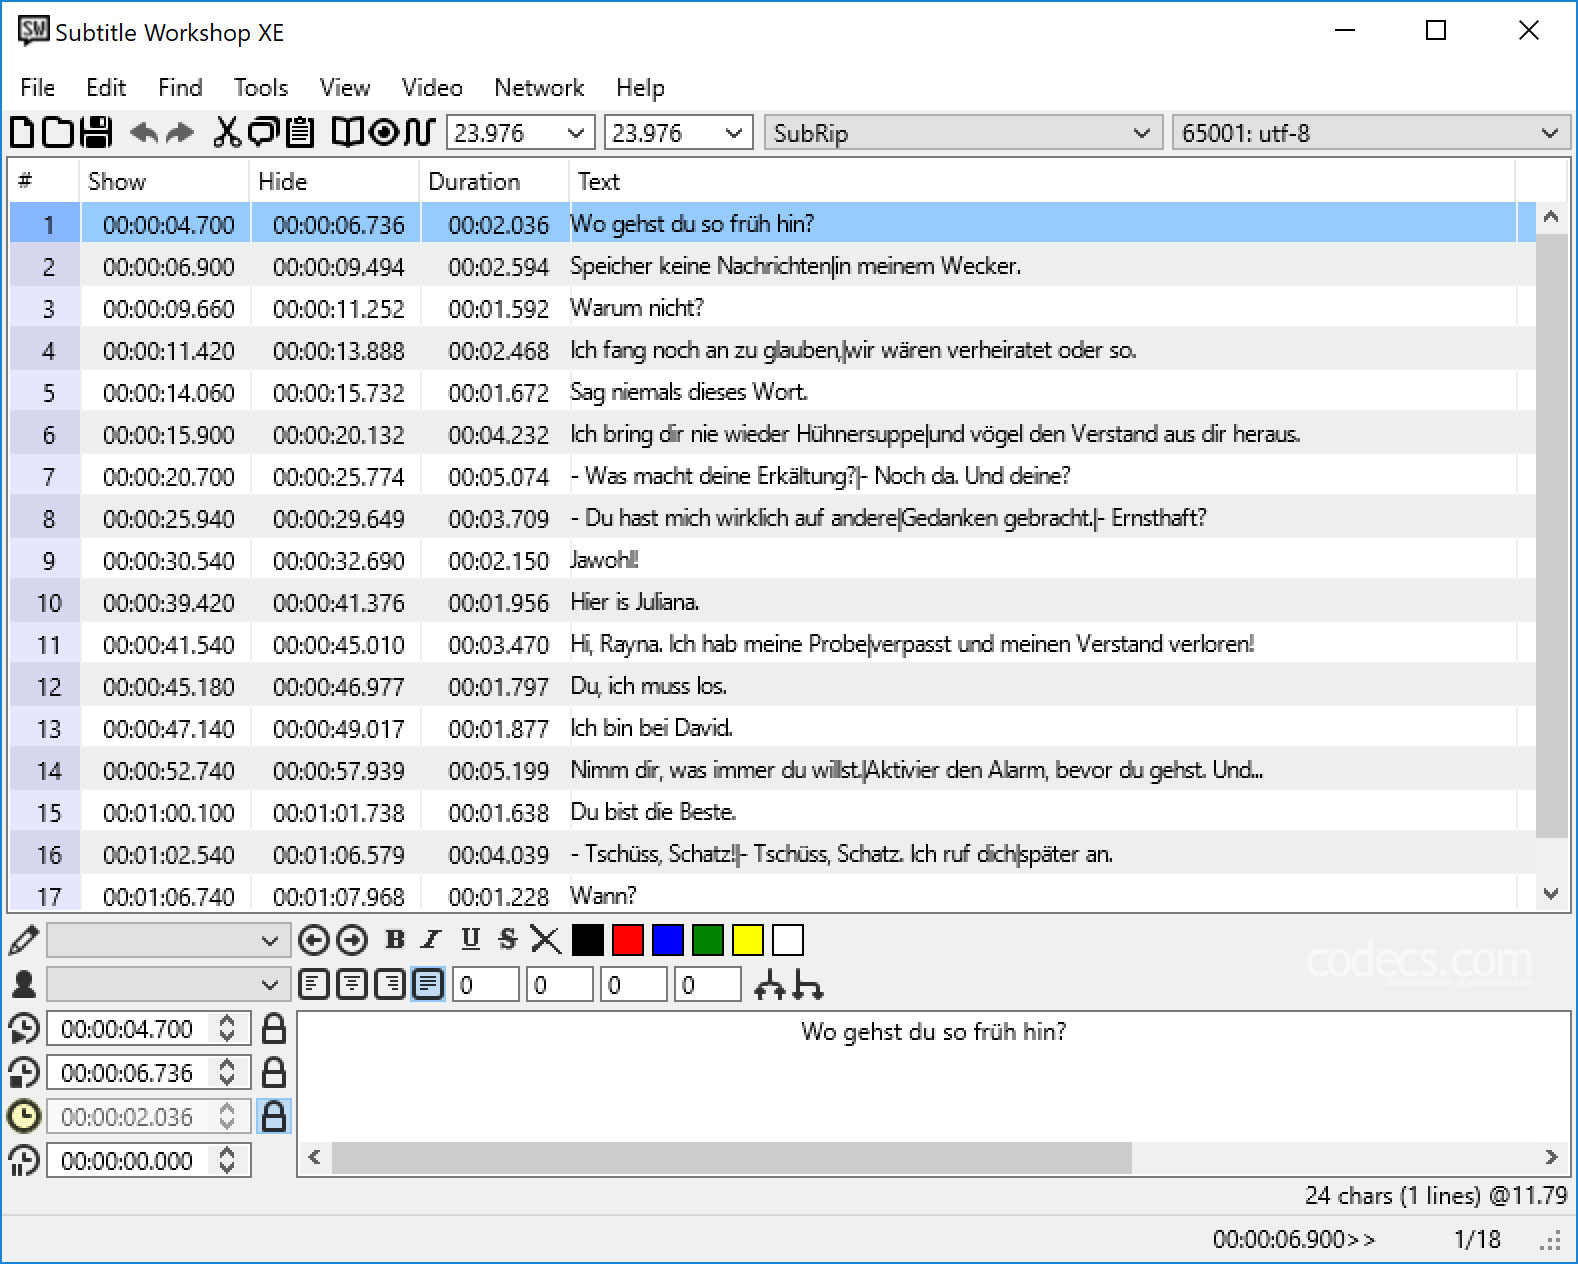Click the Text column header
The width and height of the screenshot is (1578, 1264).
[1042, 181]
